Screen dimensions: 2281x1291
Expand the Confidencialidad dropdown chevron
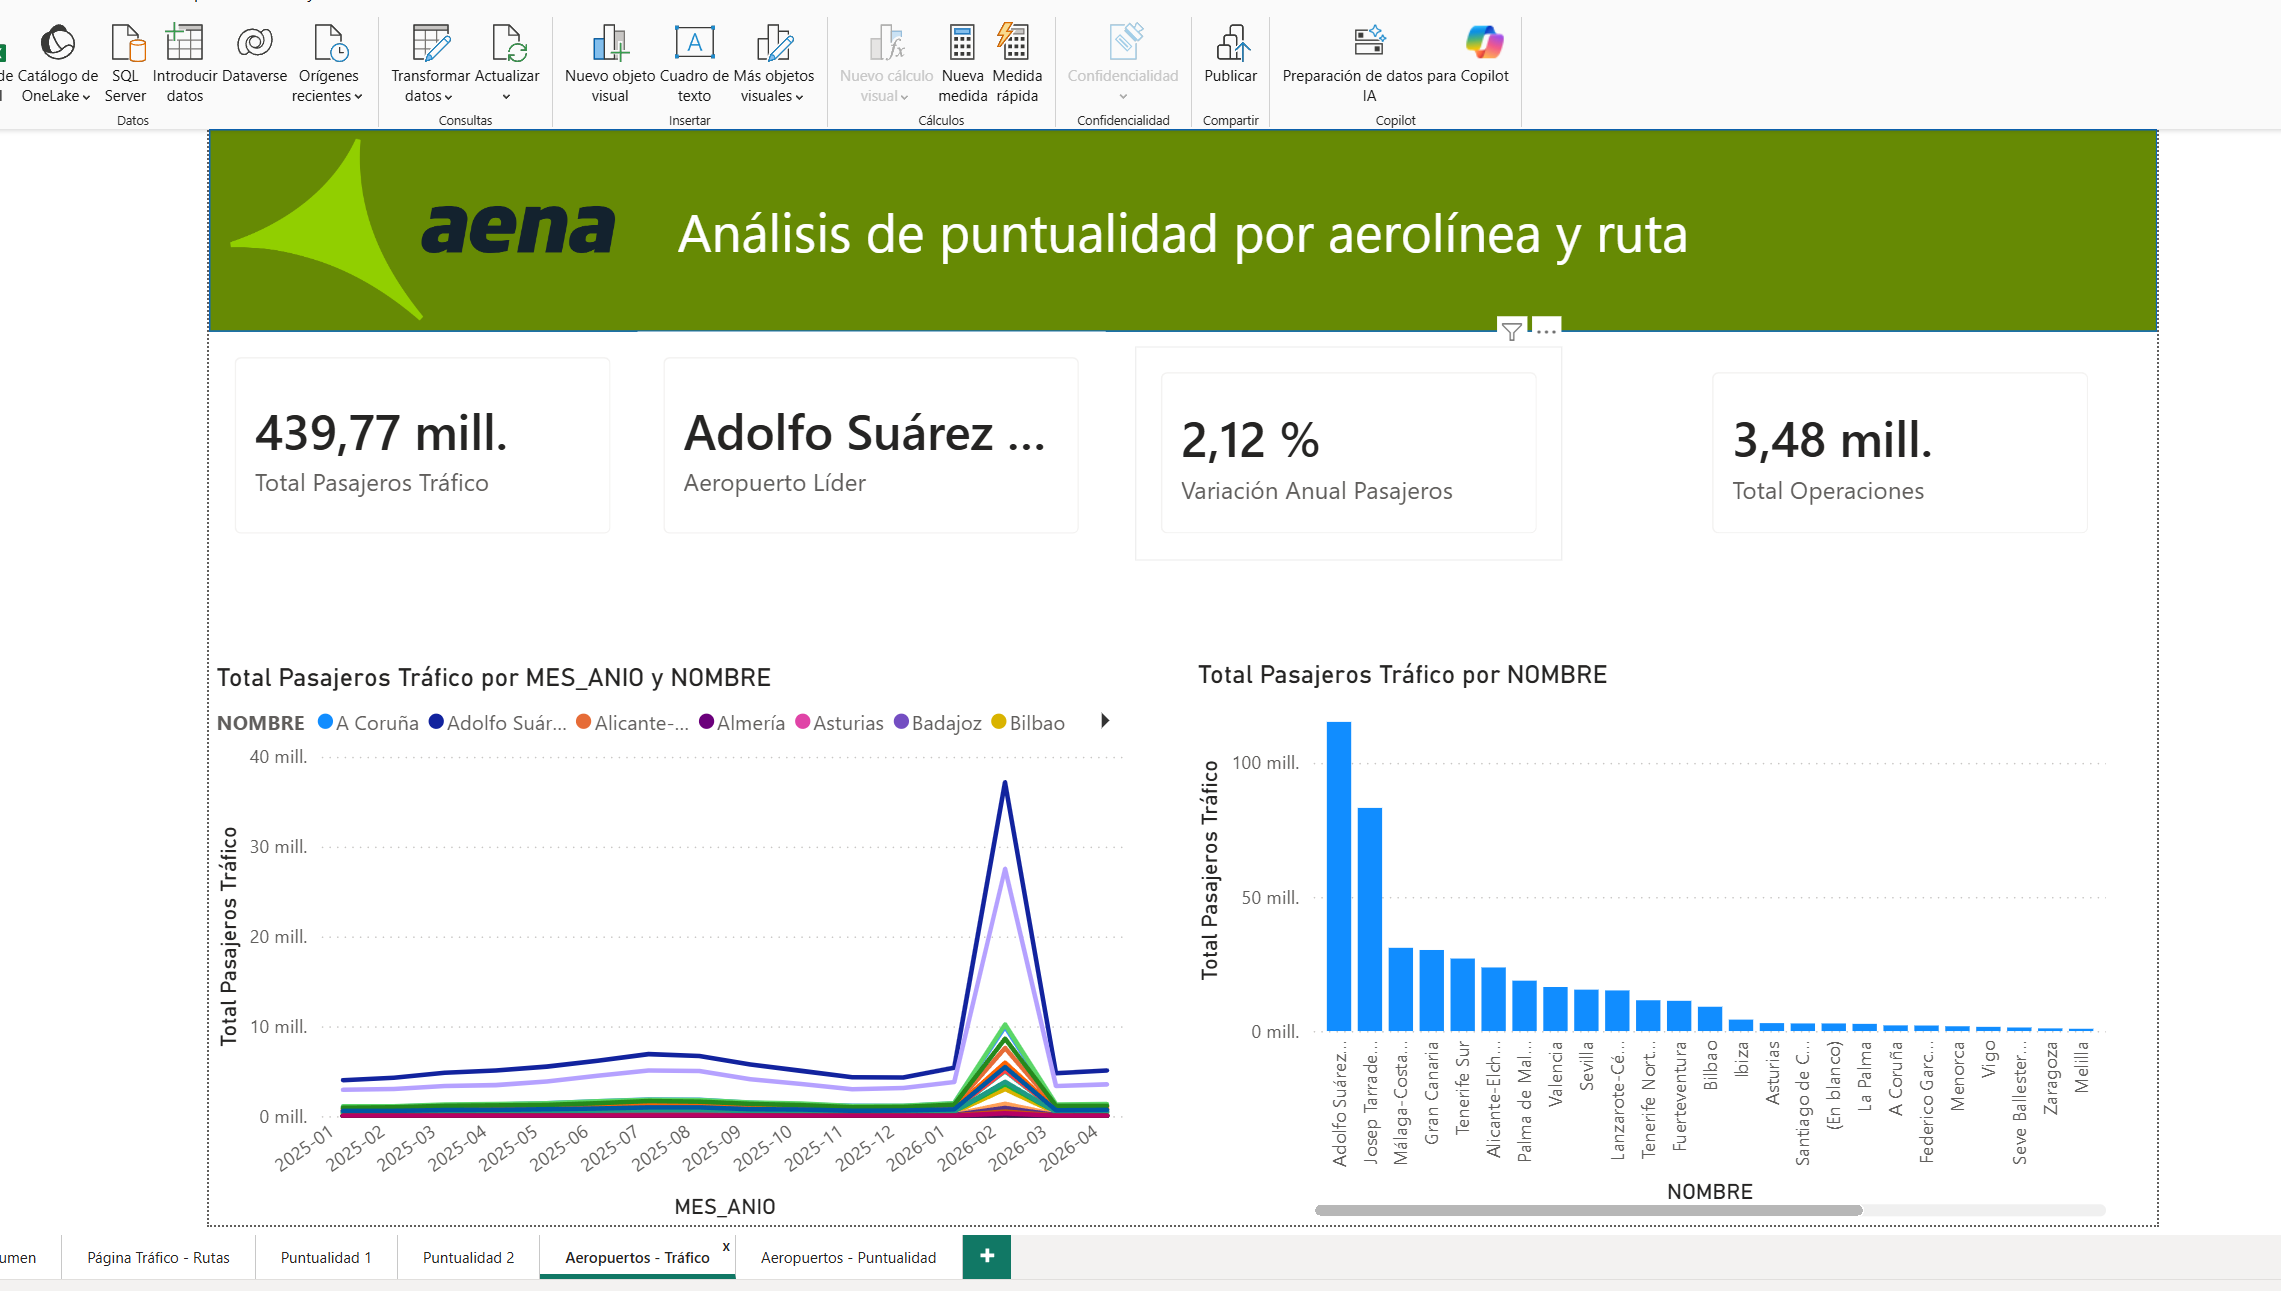(1123, 97)
